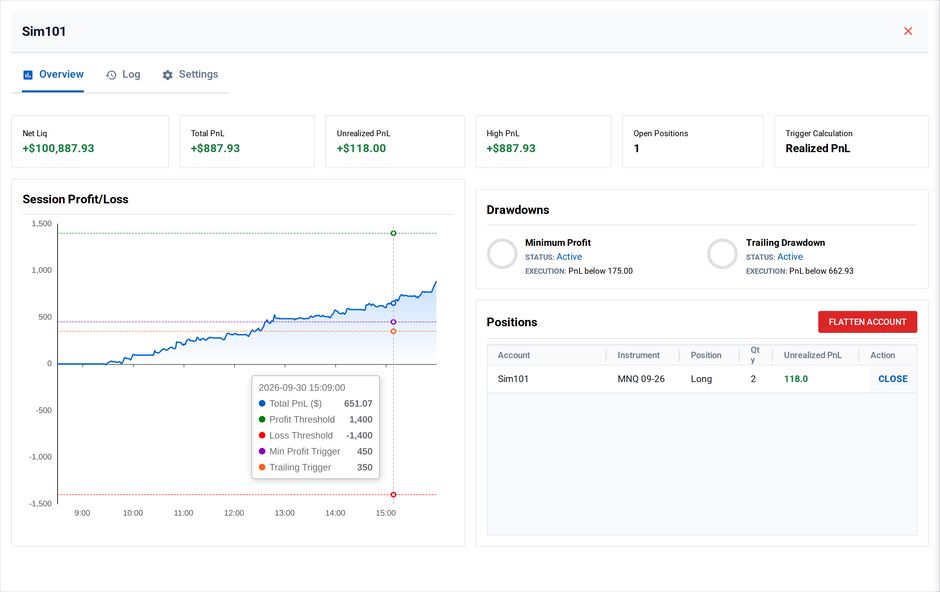Click the Session Profit/Loss chart title
940x592 pixels.
pos(76,200)
